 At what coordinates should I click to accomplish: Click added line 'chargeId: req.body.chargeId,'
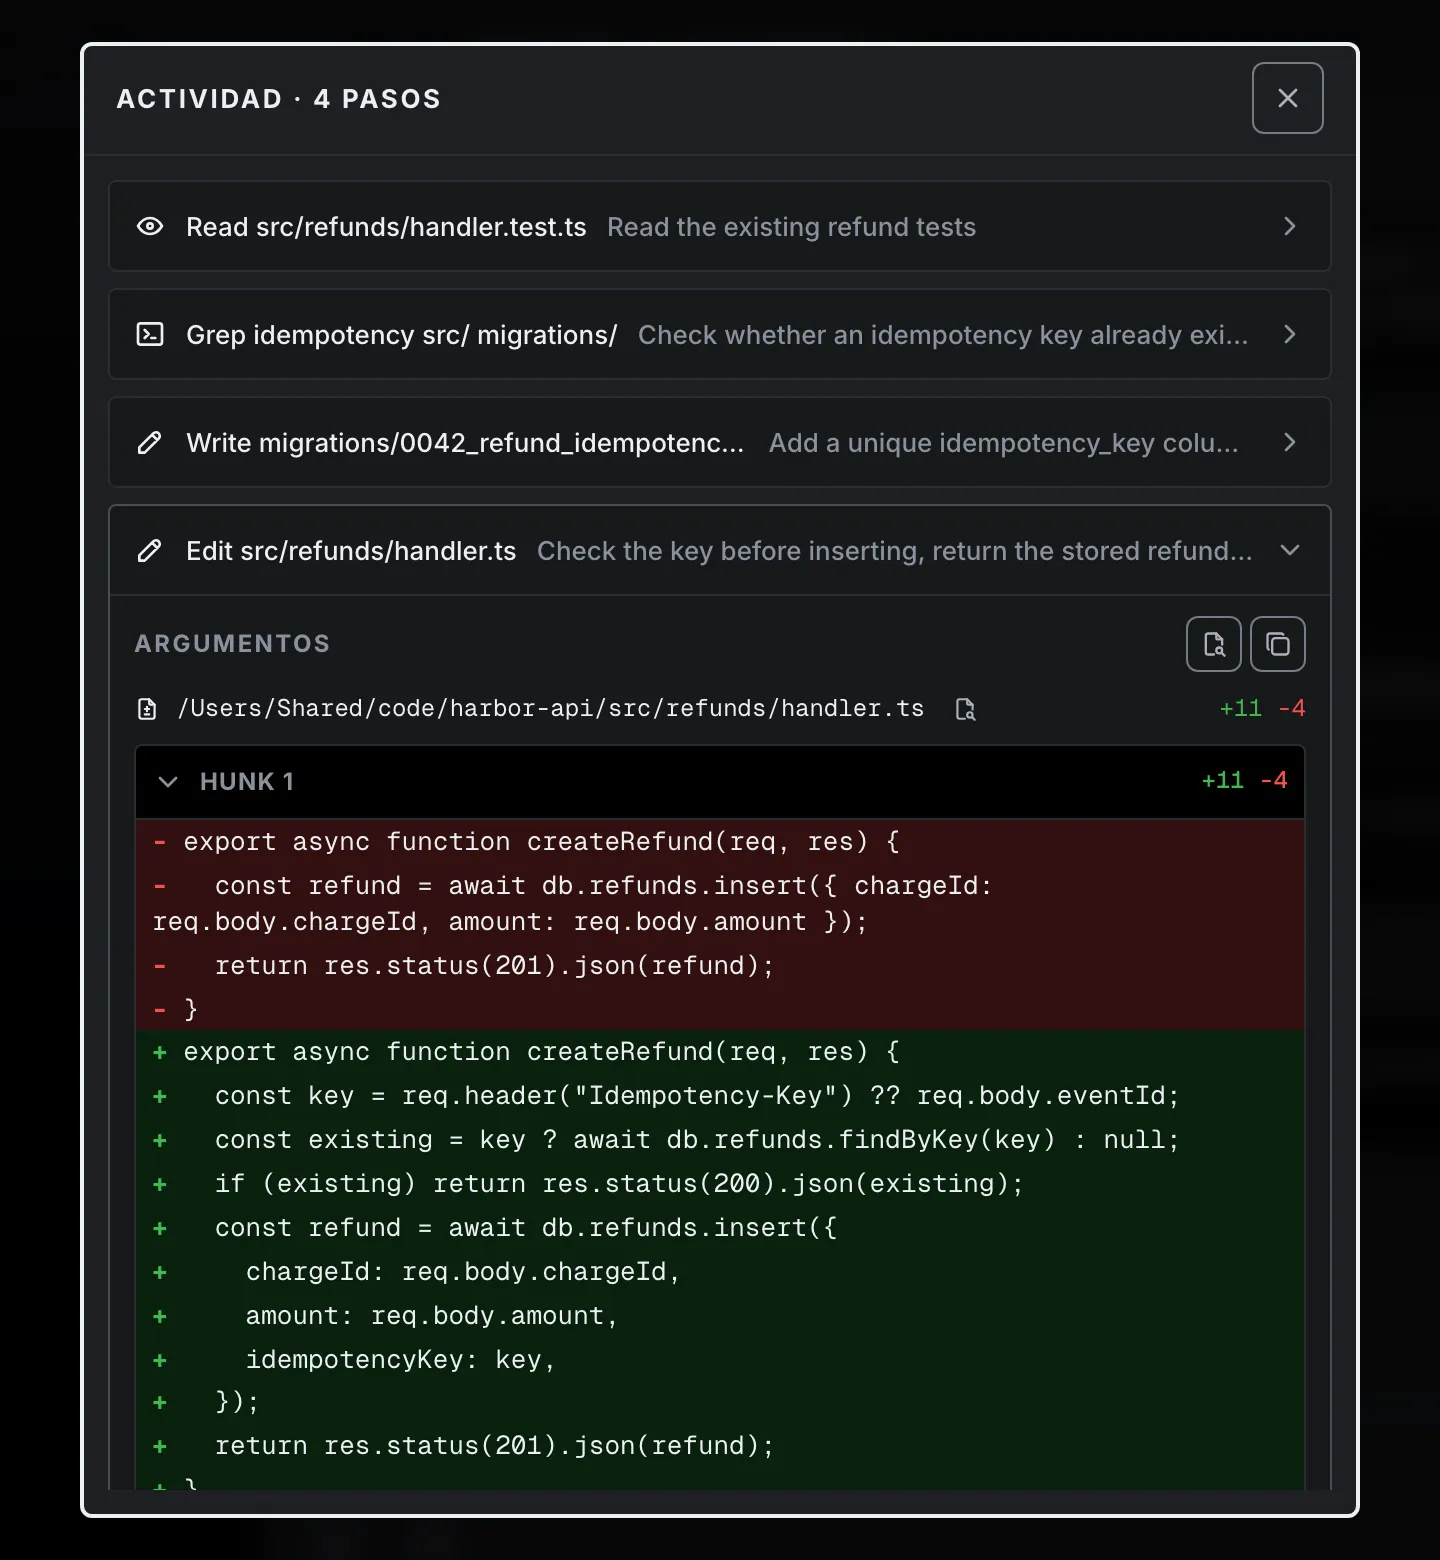pos(720,1272)
